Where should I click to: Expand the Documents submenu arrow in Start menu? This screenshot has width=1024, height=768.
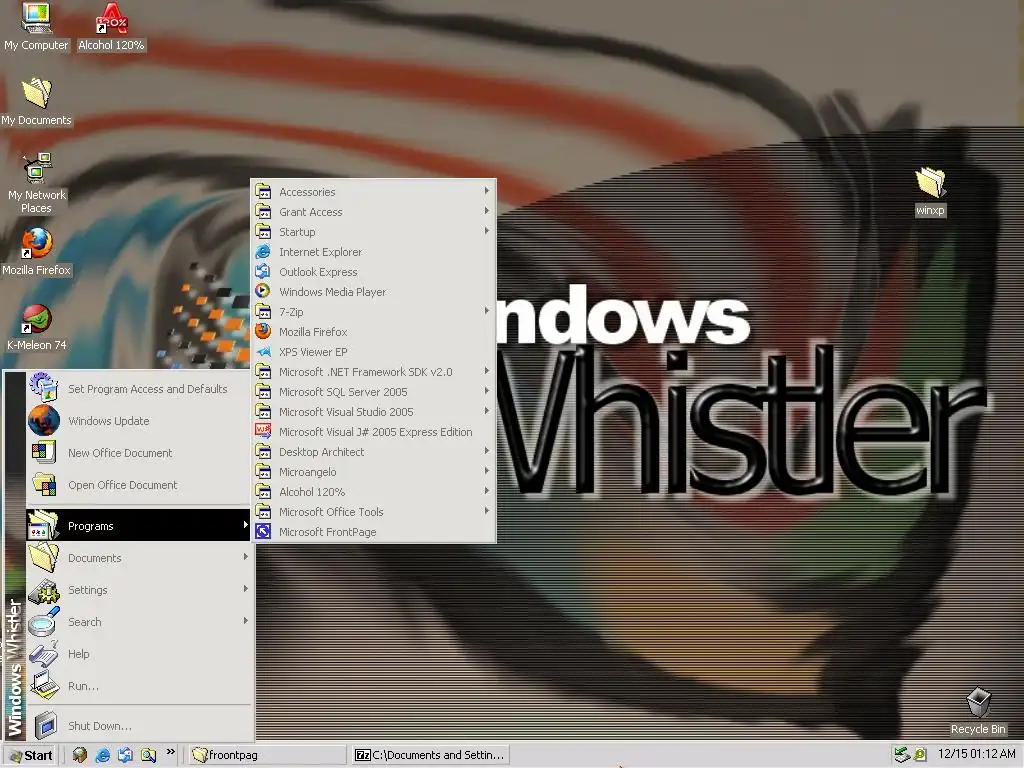point(246,556)
